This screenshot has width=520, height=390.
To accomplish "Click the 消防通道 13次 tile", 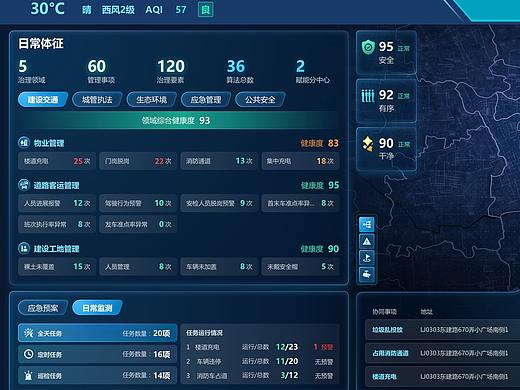I will click(x=219, y=161).
